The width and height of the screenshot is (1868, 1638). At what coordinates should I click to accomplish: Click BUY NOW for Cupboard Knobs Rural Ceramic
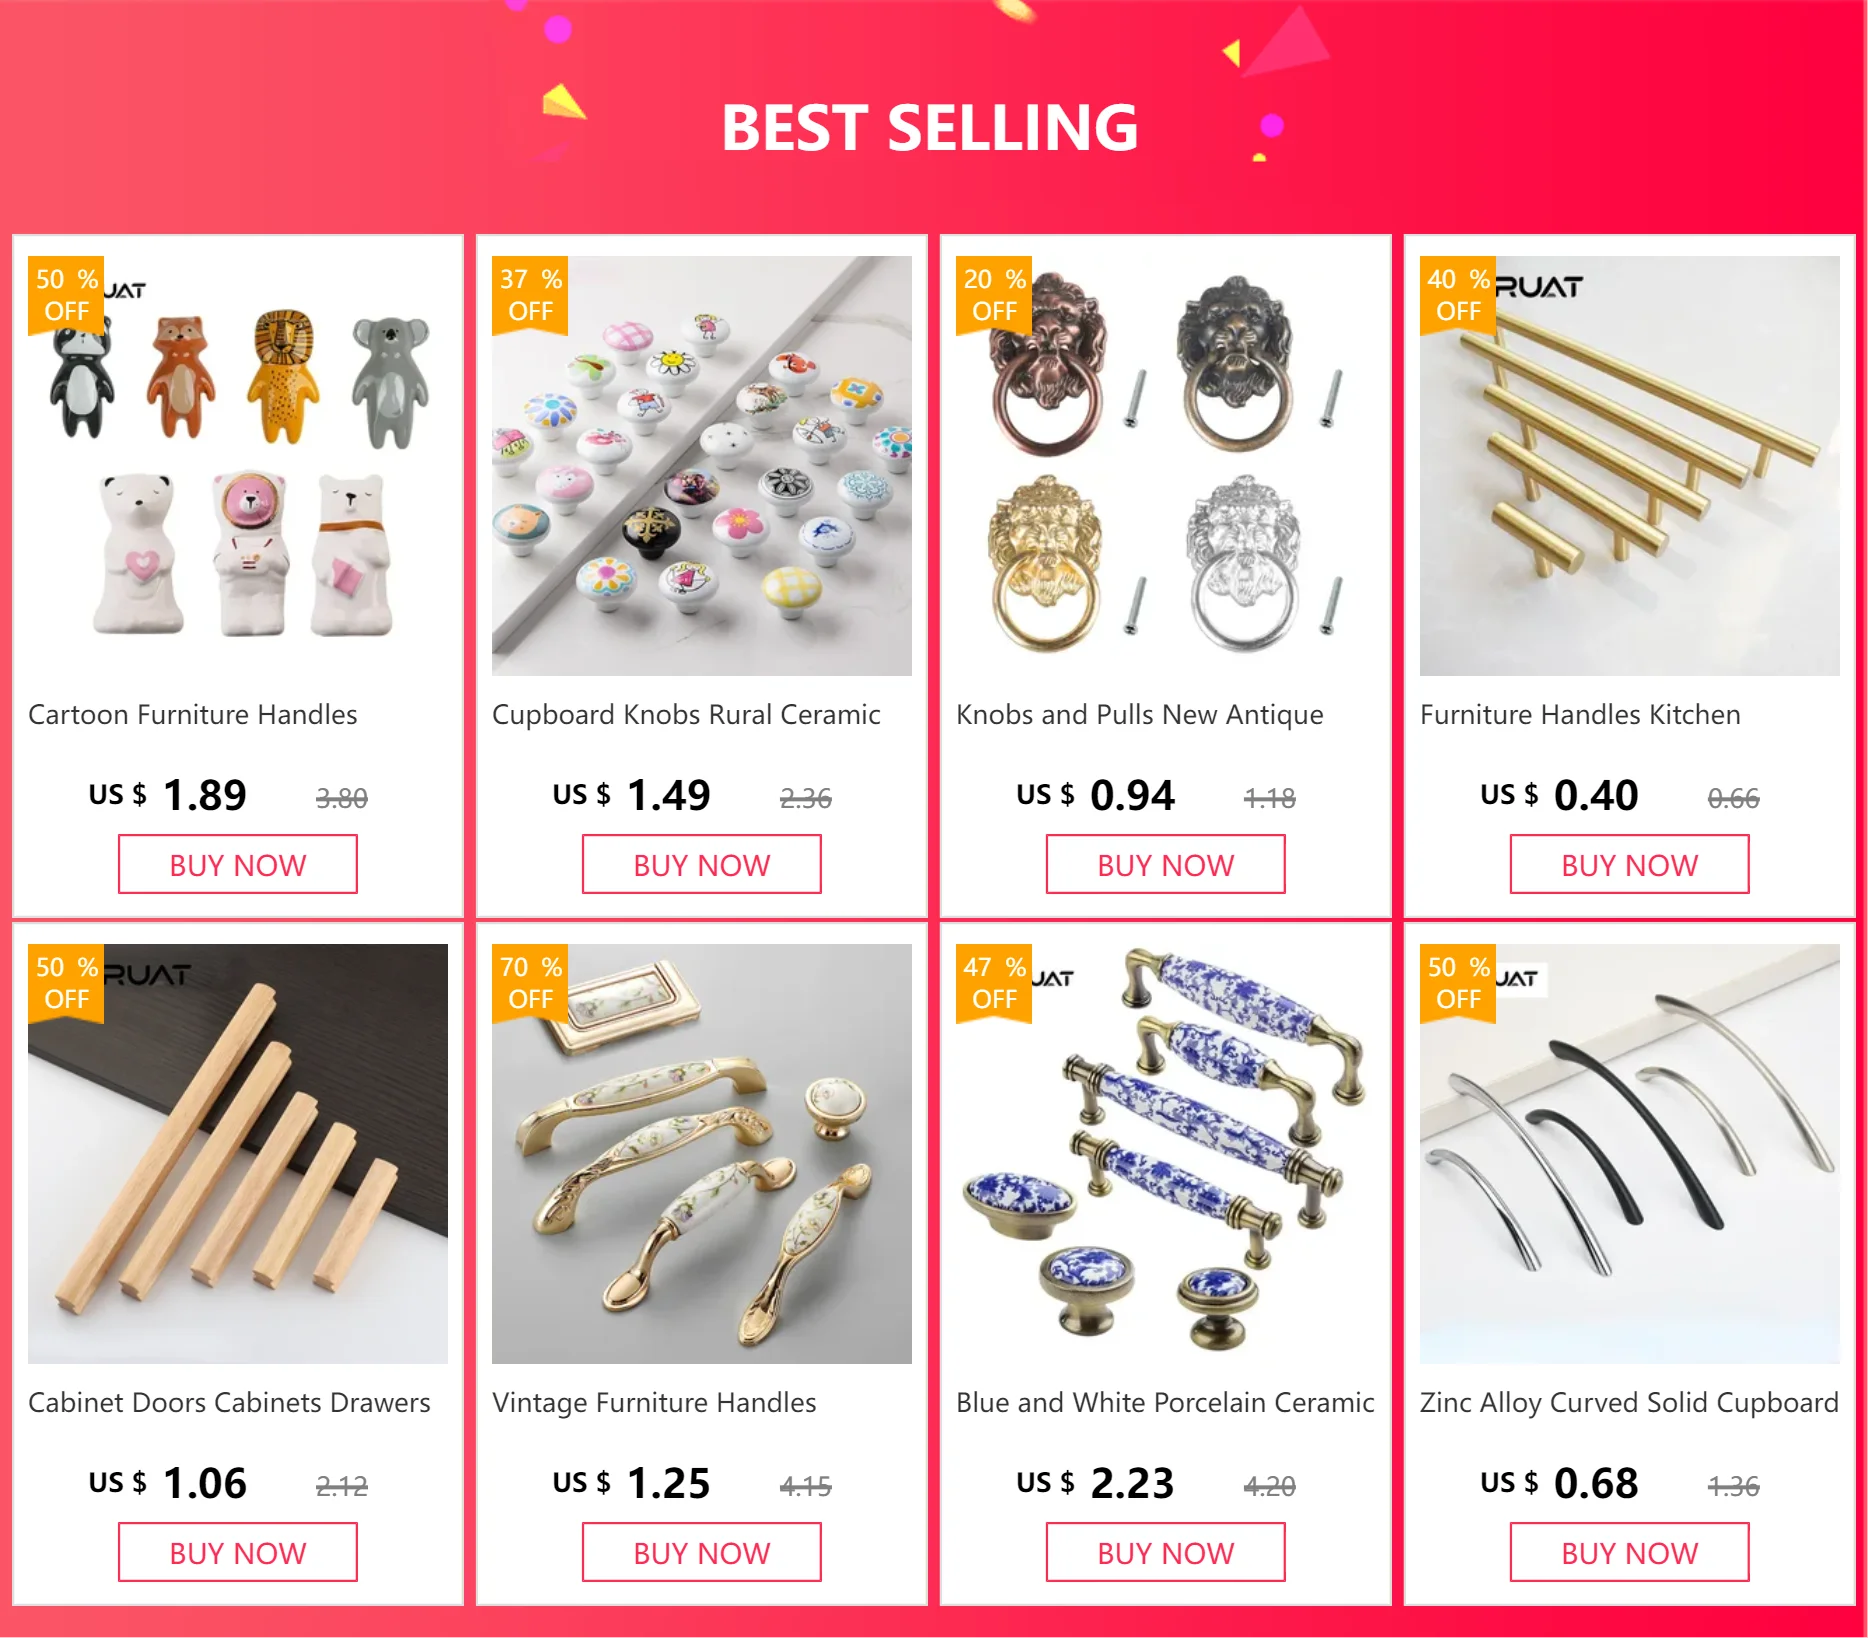coord(702,864)
